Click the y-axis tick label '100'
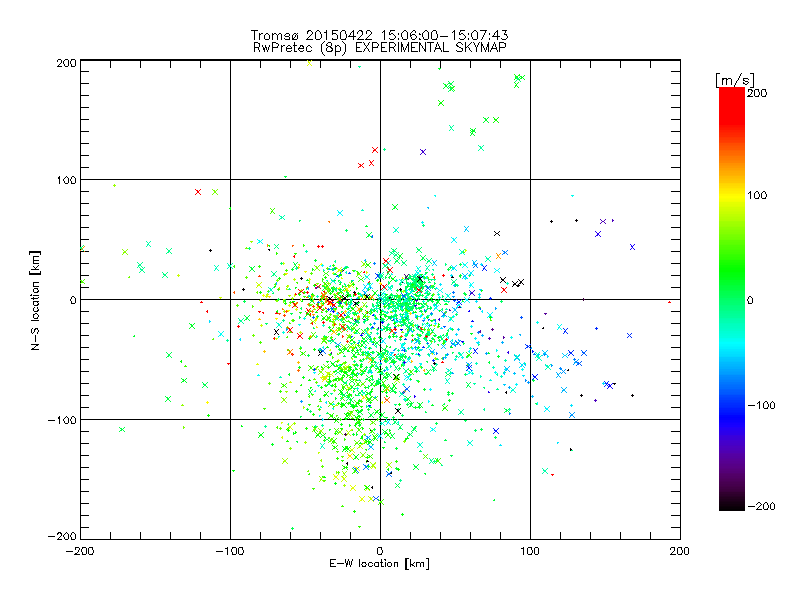Image resolution: width=800 pixels, height=600 pixels. point(66,181)
